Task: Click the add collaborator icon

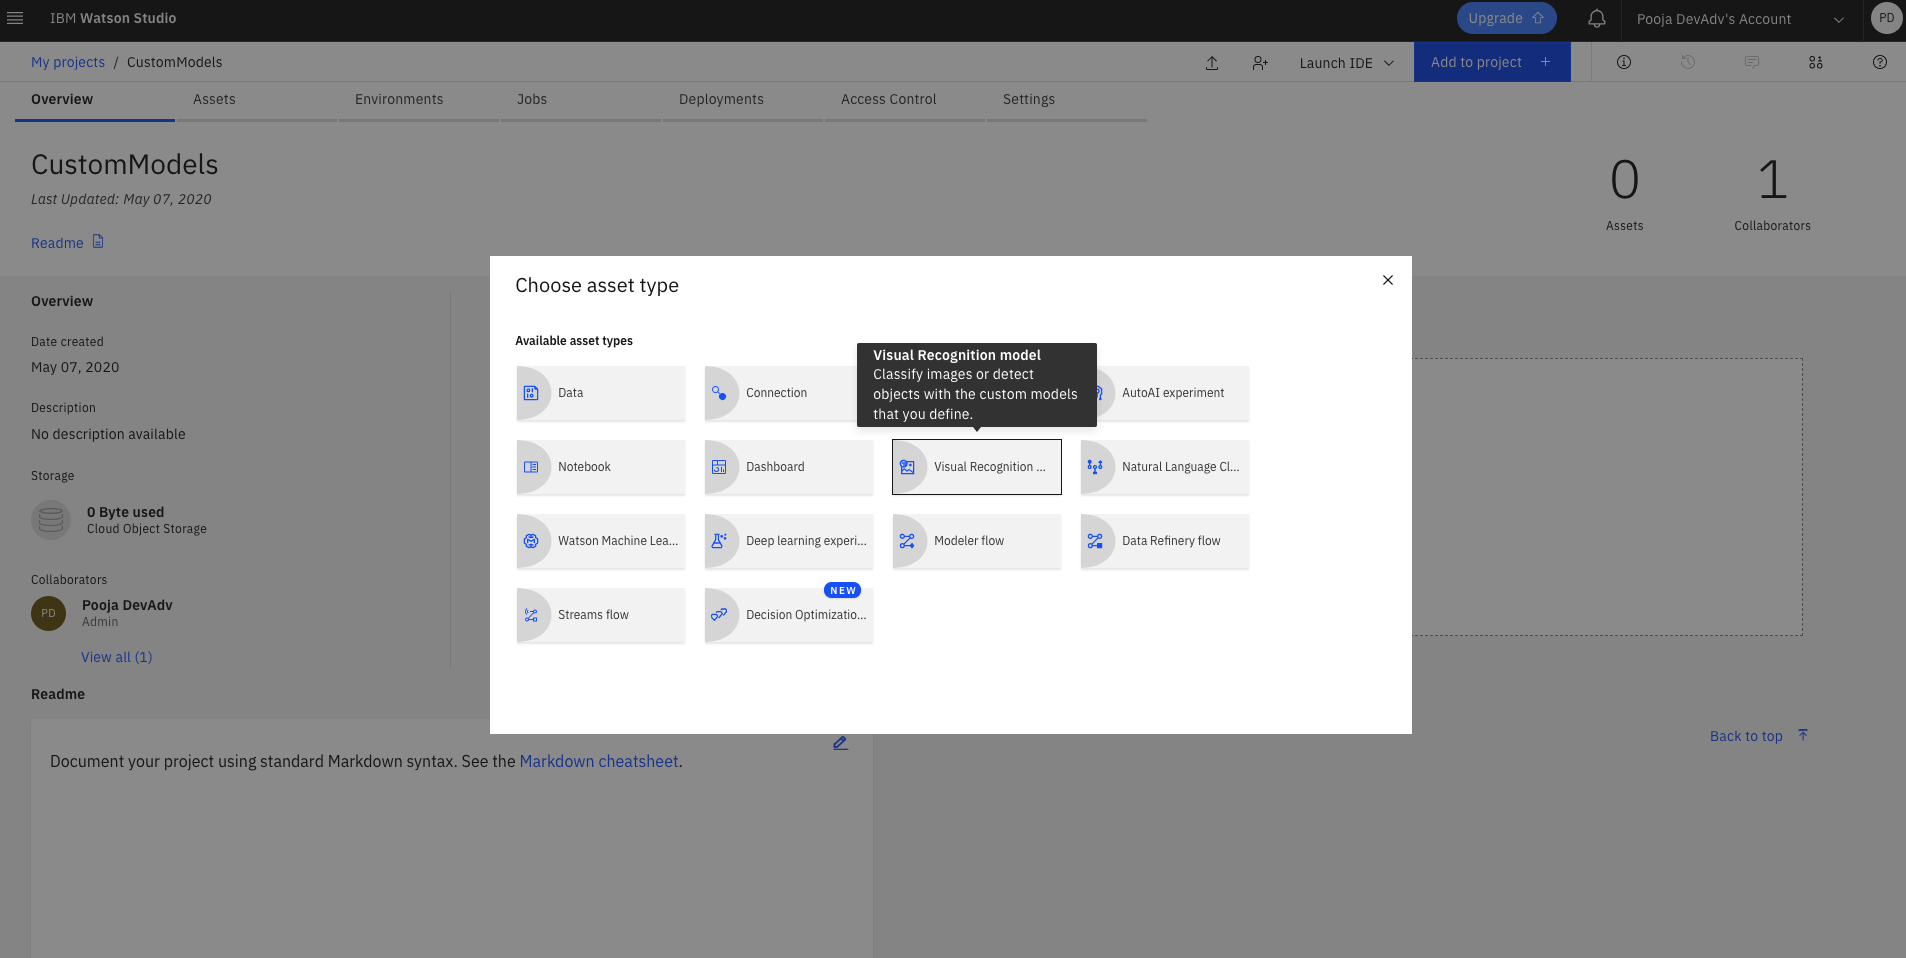Action: pyautogui.click(x=1260, y=63)
